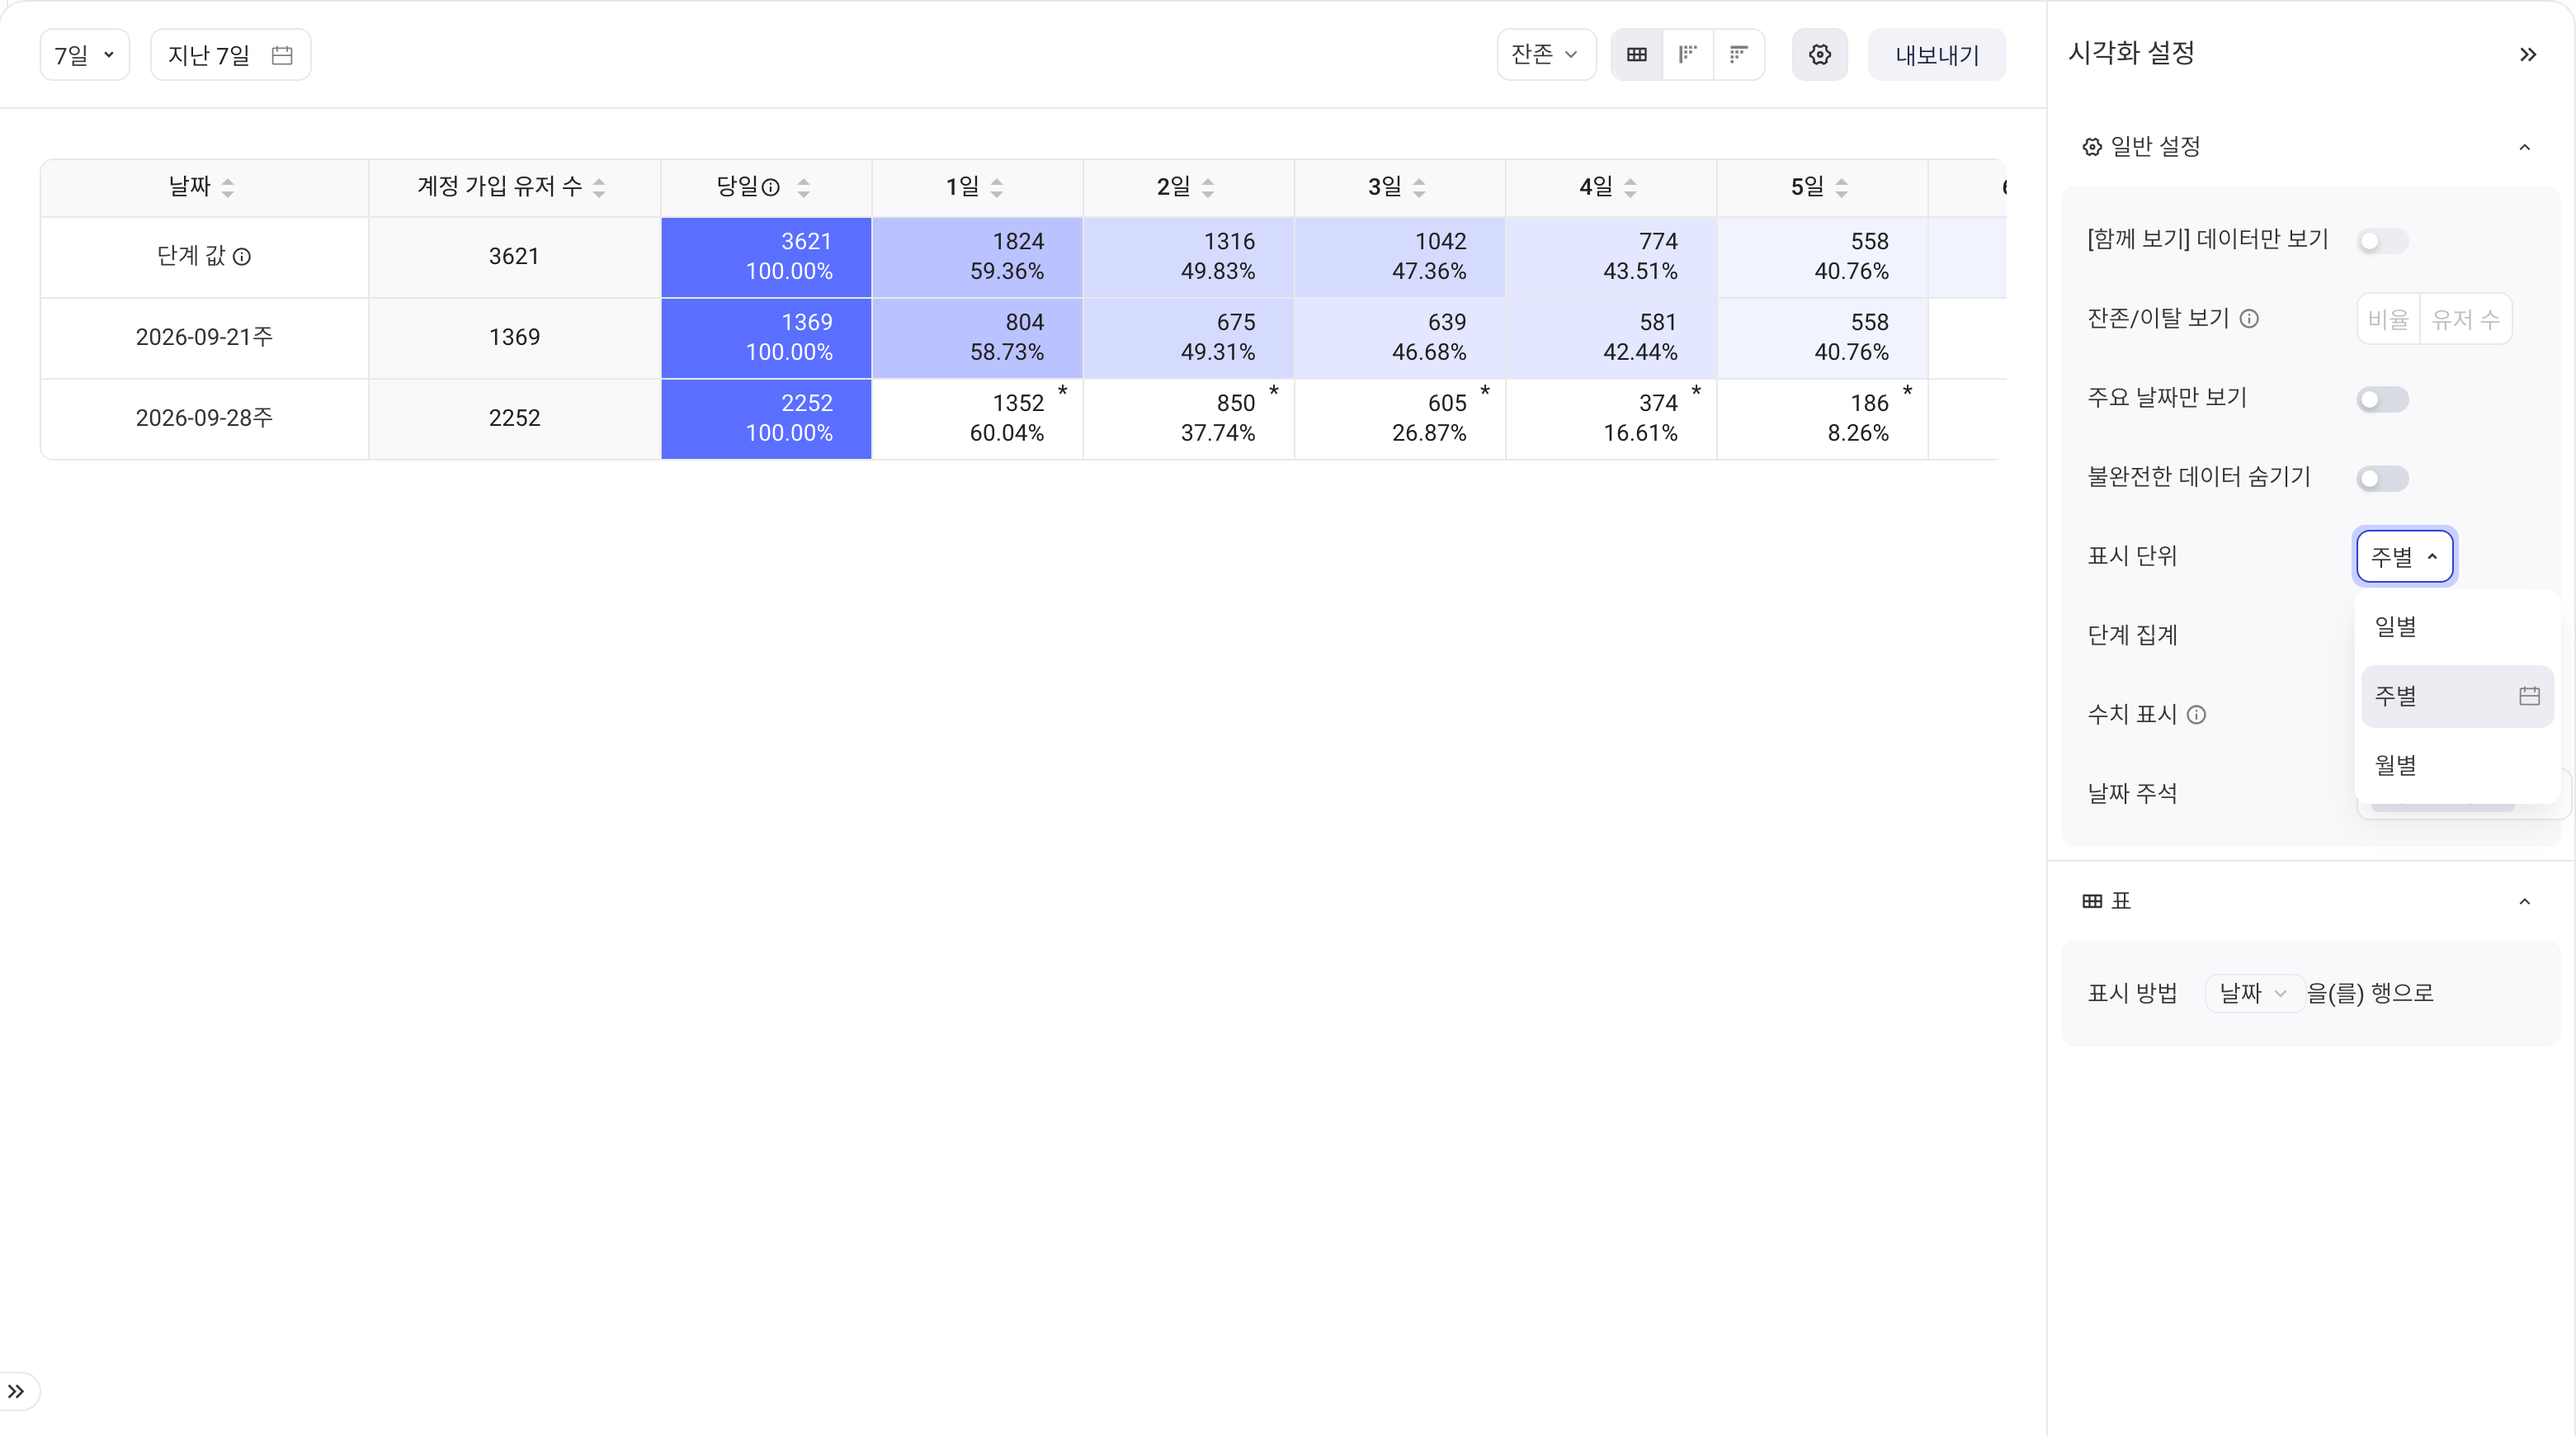Switch to table view icon

click(1637, 54)
